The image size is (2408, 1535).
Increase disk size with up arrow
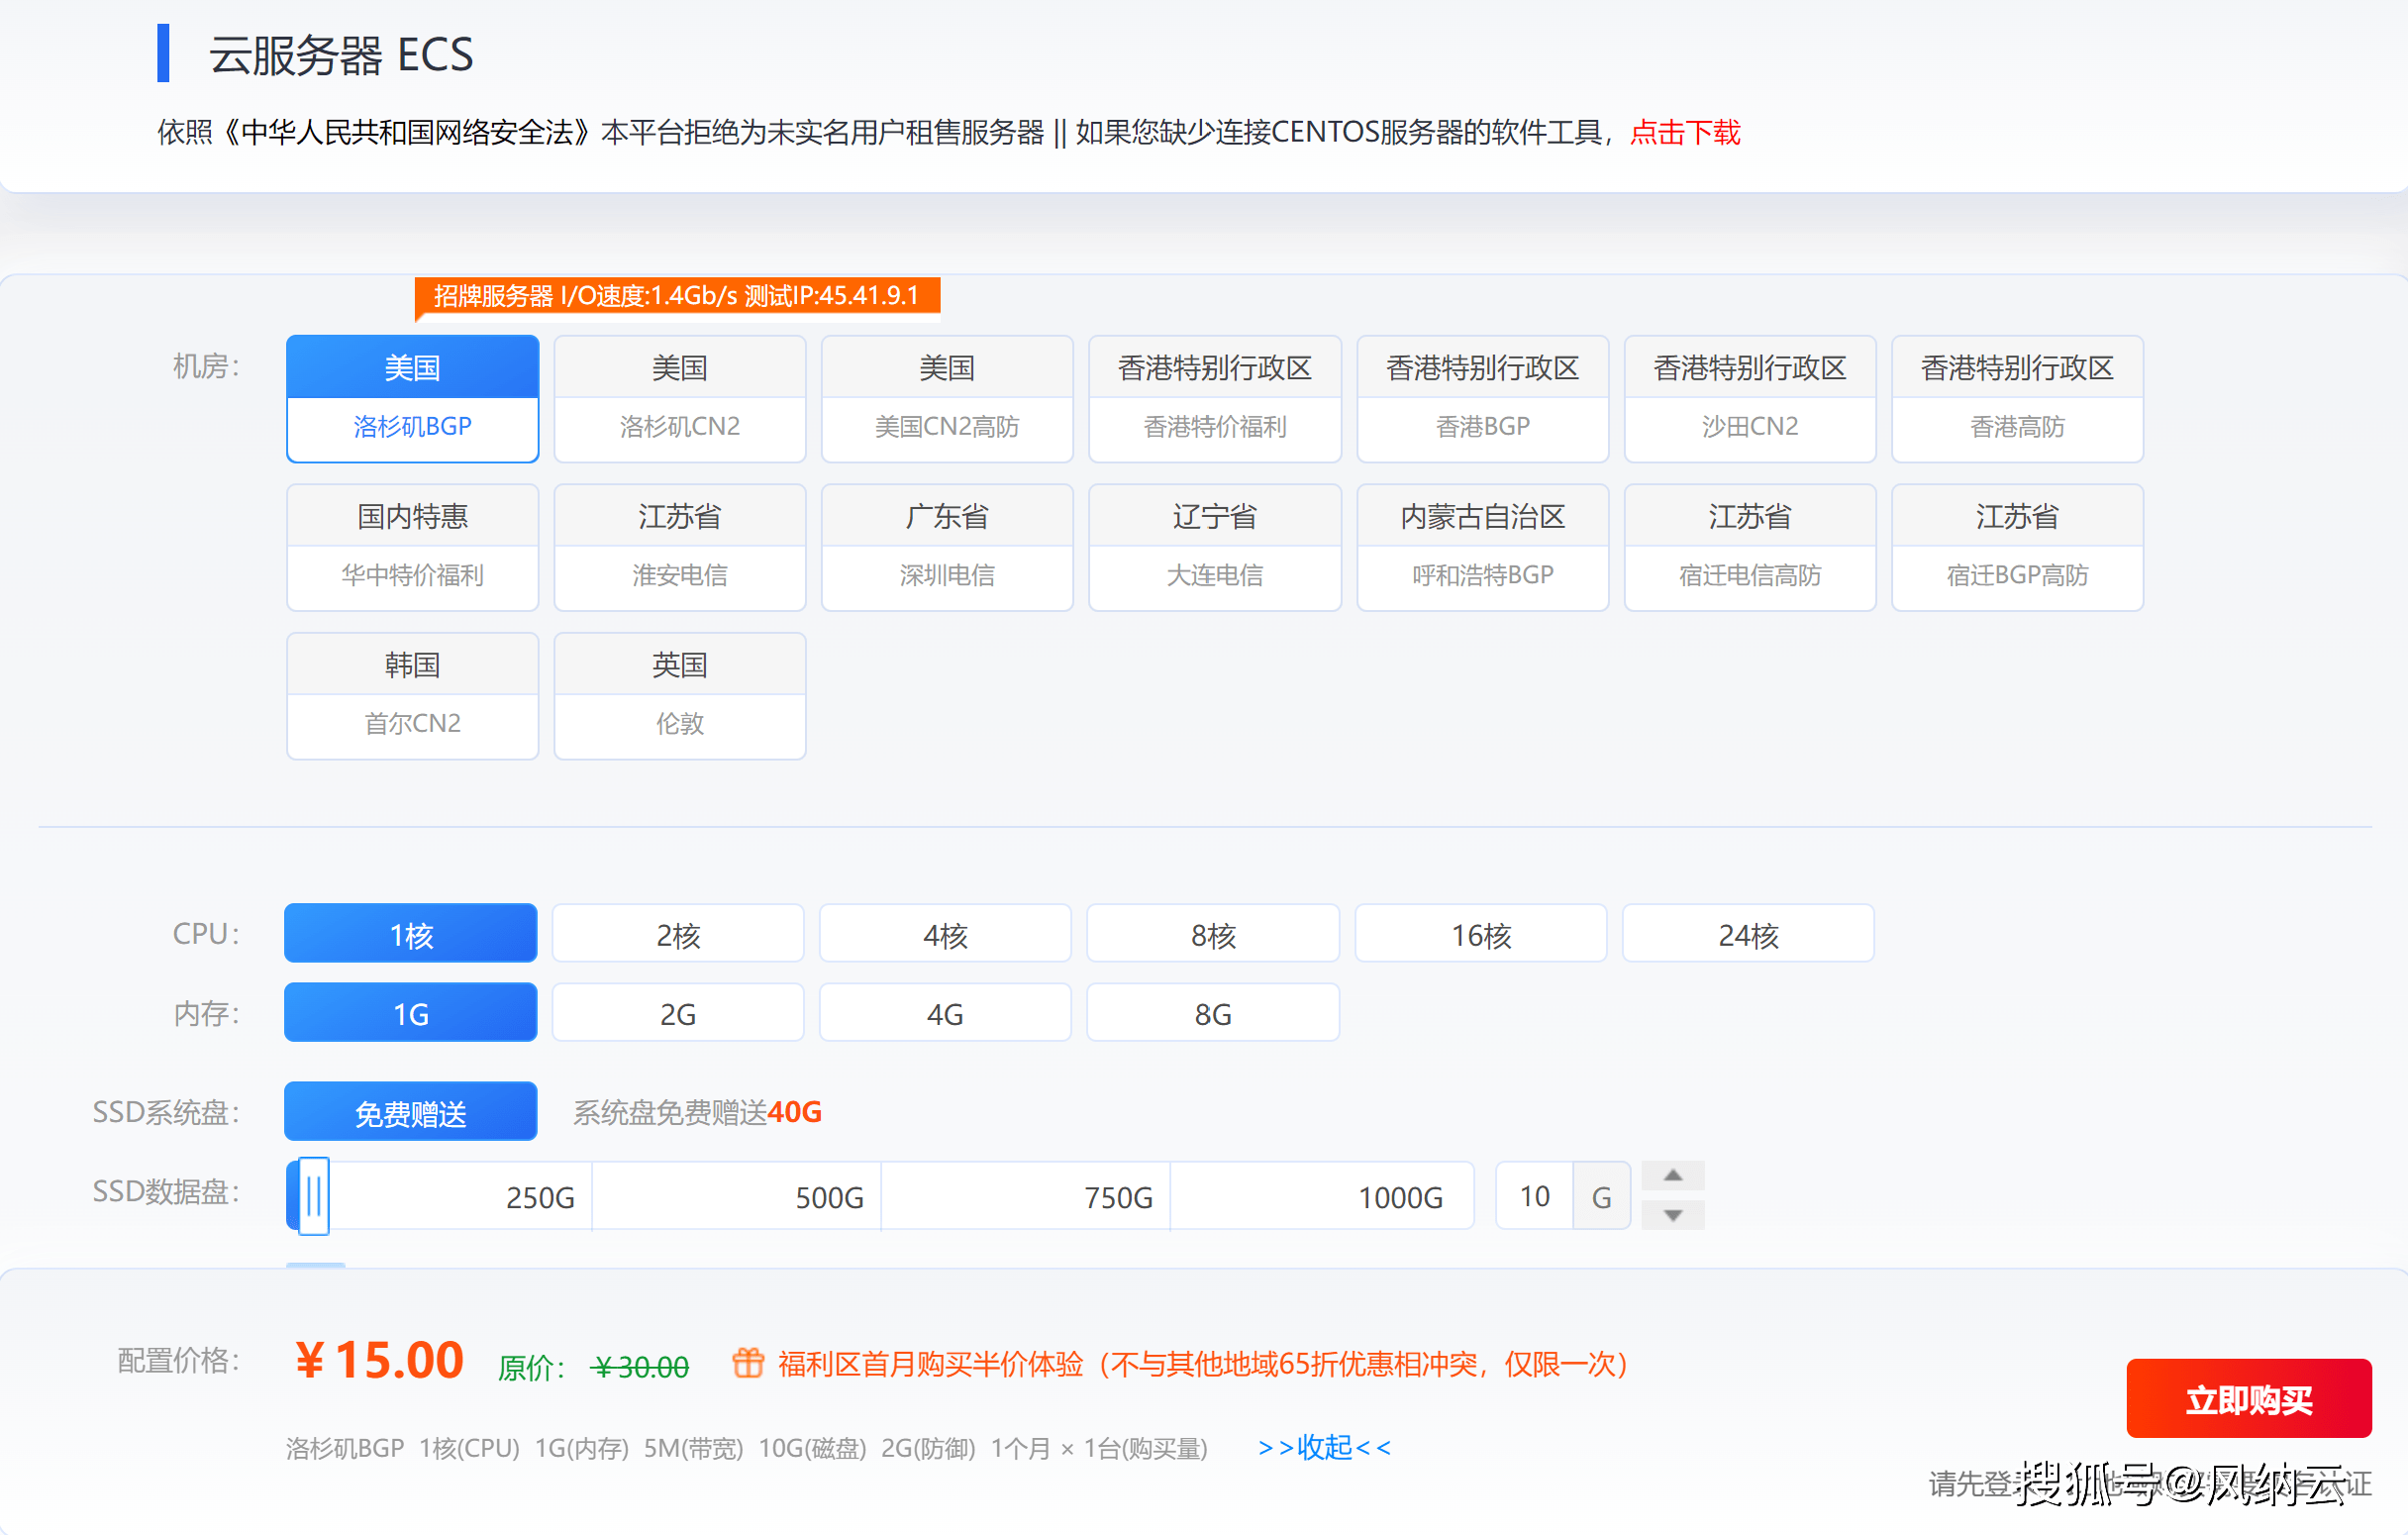pyautogui.click(x=1672, y=1175)
